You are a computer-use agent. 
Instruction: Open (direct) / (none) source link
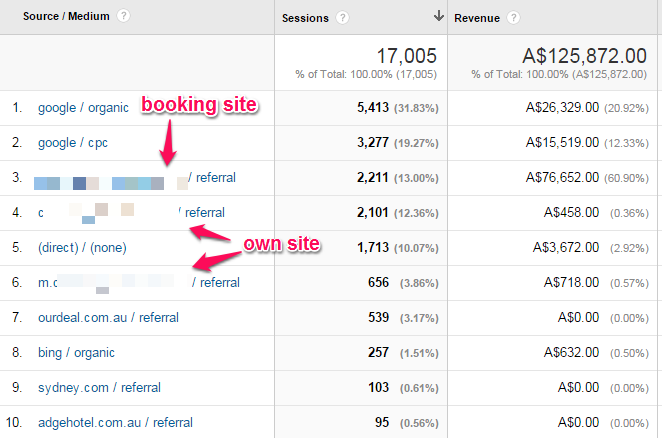[x=82, y=247]
